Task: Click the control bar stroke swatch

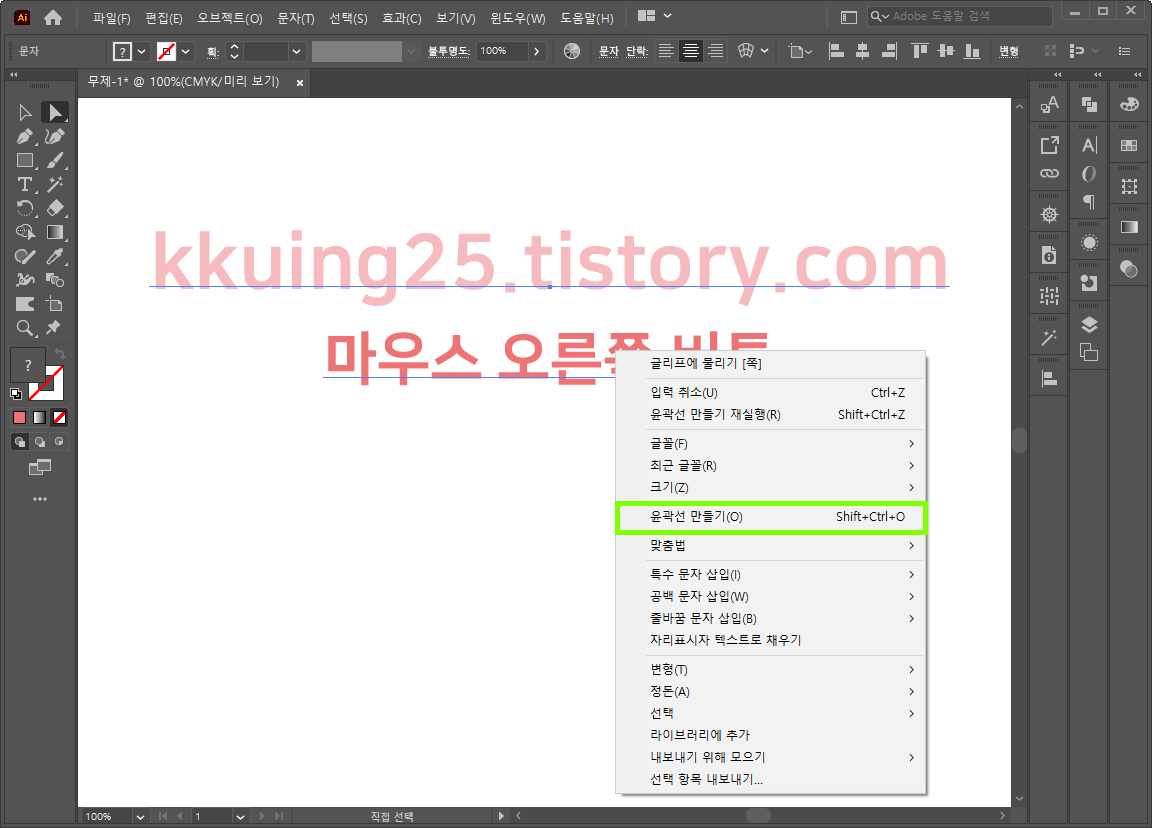Action: 167,51
